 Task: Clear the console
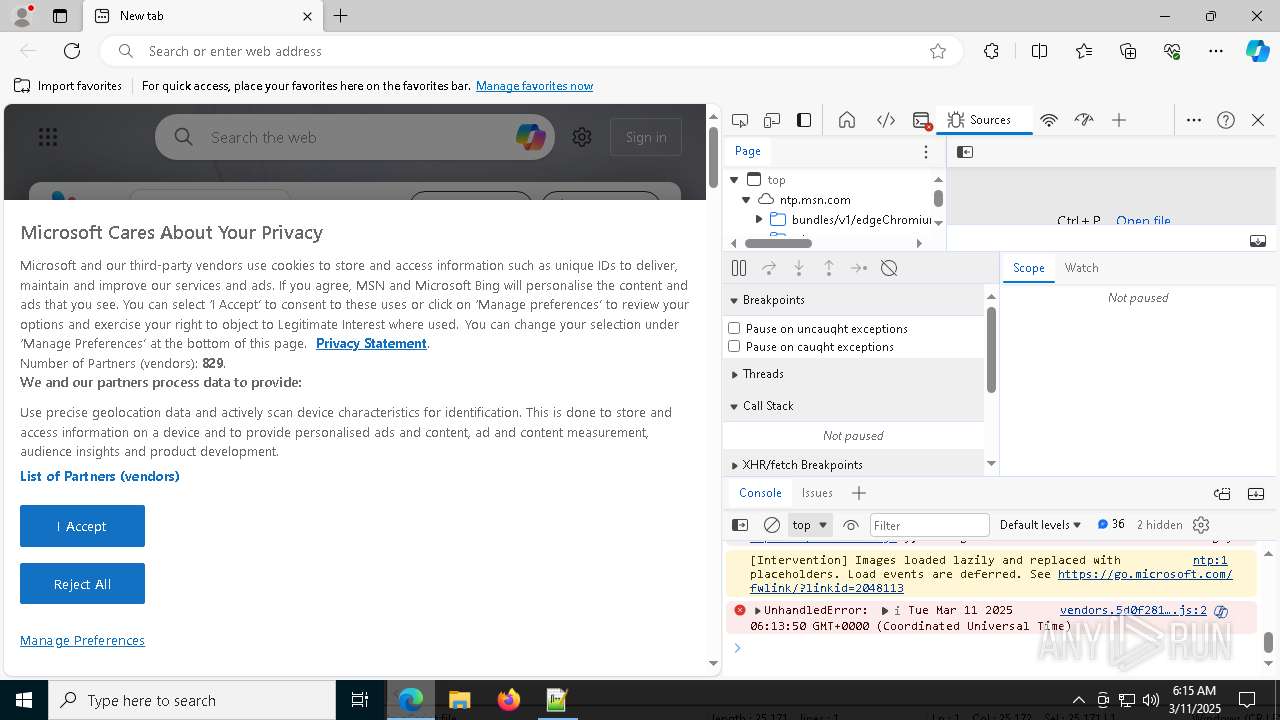(x=772, y=525)
